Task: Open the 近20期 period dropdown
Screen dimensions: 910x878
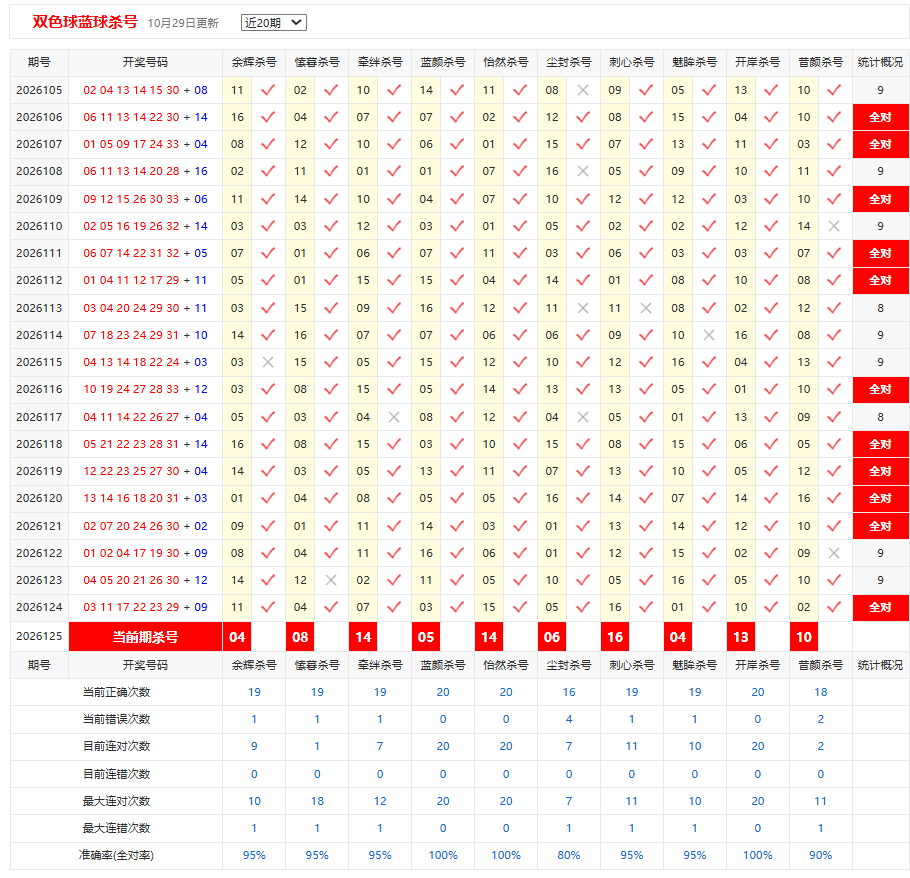Action: [273, 23]
